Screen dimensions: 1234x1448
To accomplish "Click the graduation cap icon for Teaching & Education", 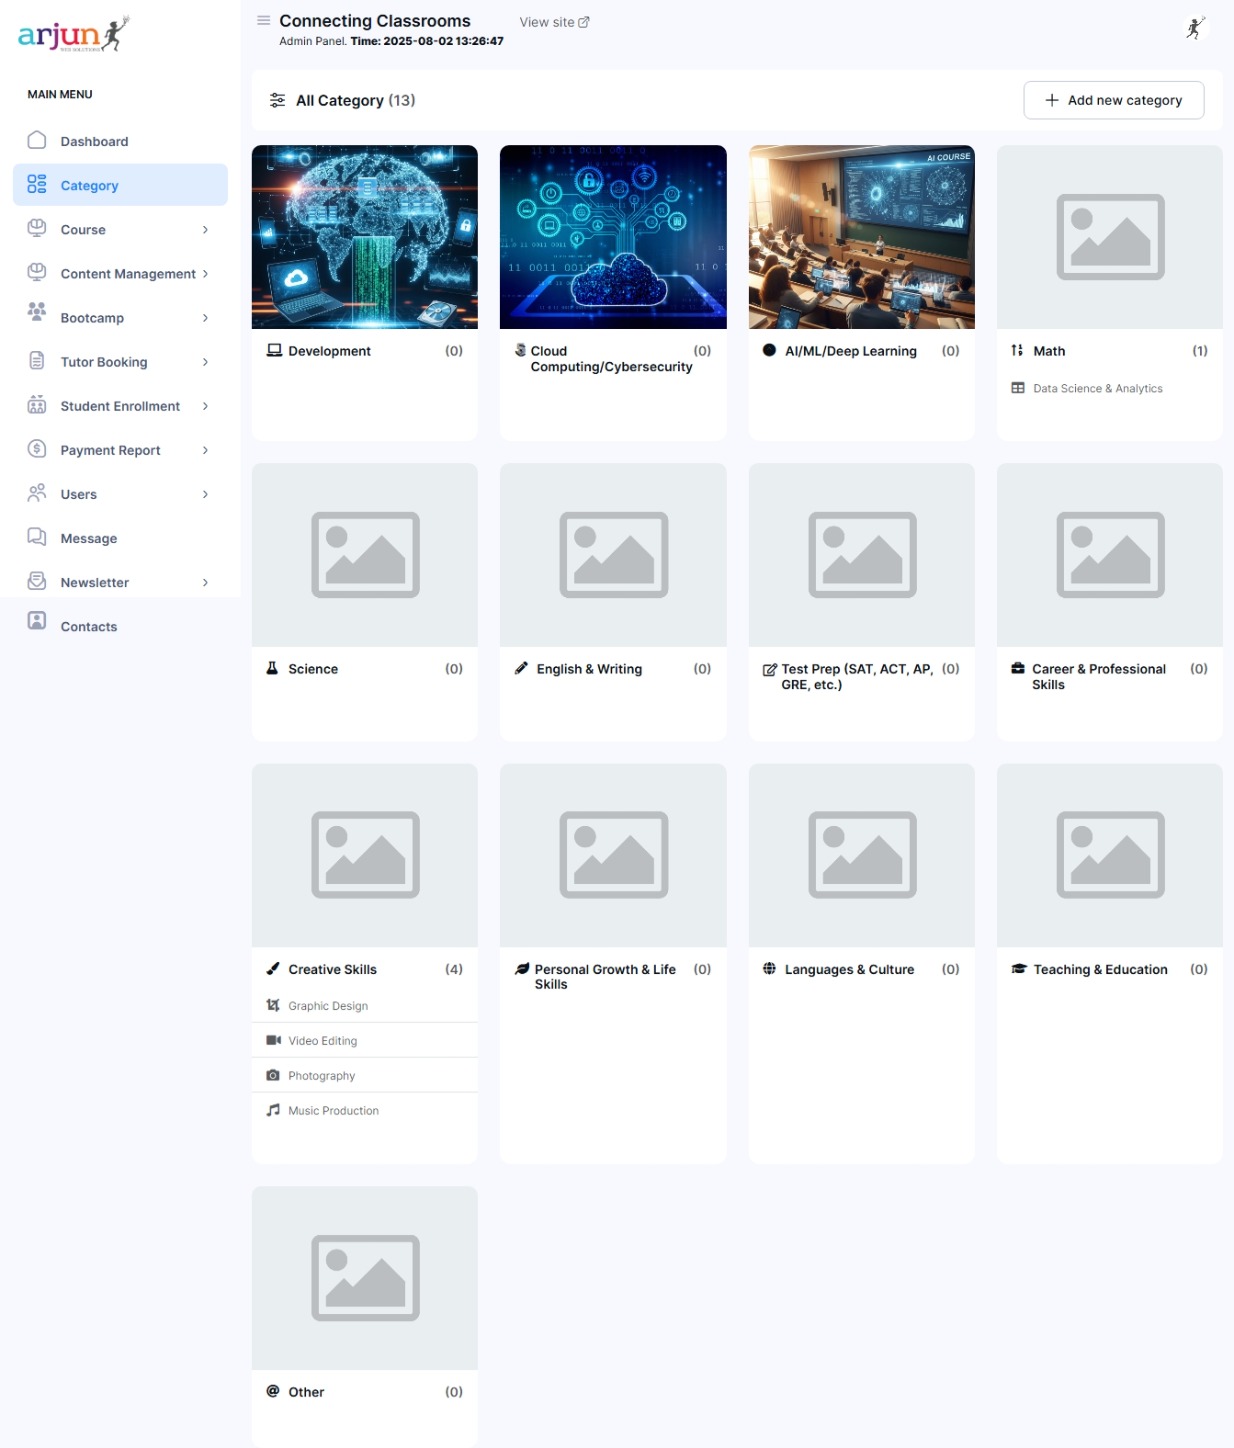I will pyautogui.click(x=1018, y=968).
